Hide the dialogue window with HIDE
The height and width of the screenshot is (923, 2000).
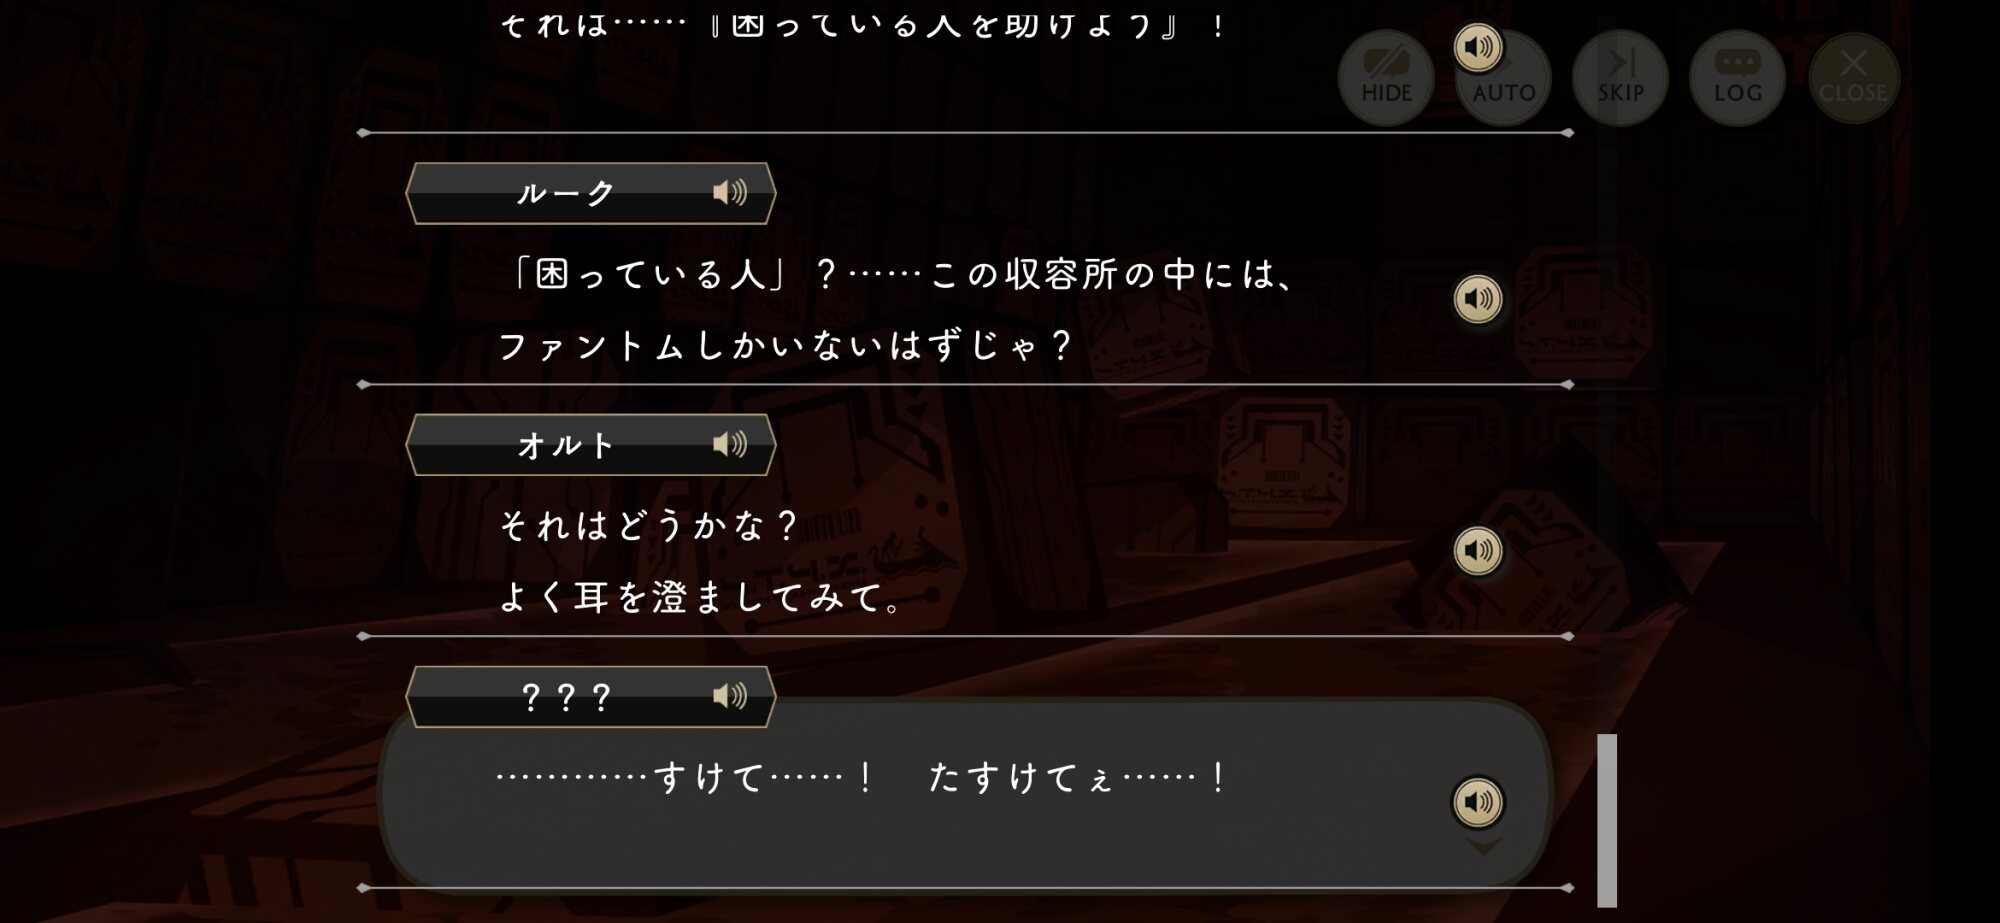1386,78
